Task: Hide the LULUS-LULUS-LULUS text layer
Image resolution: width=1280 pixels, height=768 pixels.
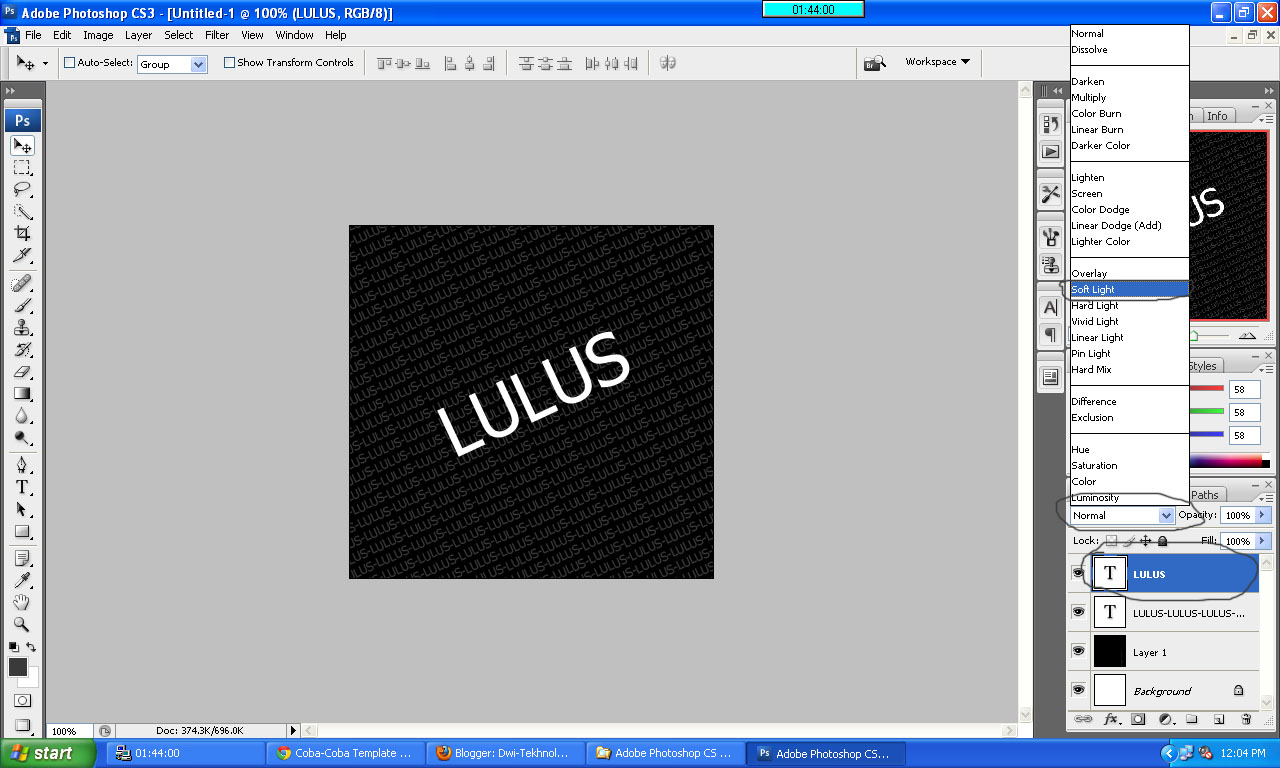Action: pos(1078,611)
